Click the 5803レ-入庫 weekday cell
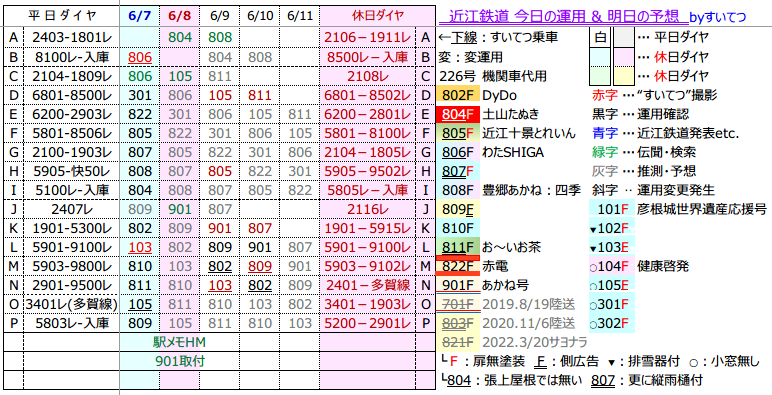Image resolution: width=772 pixels, height=395 pixels. 71,324
